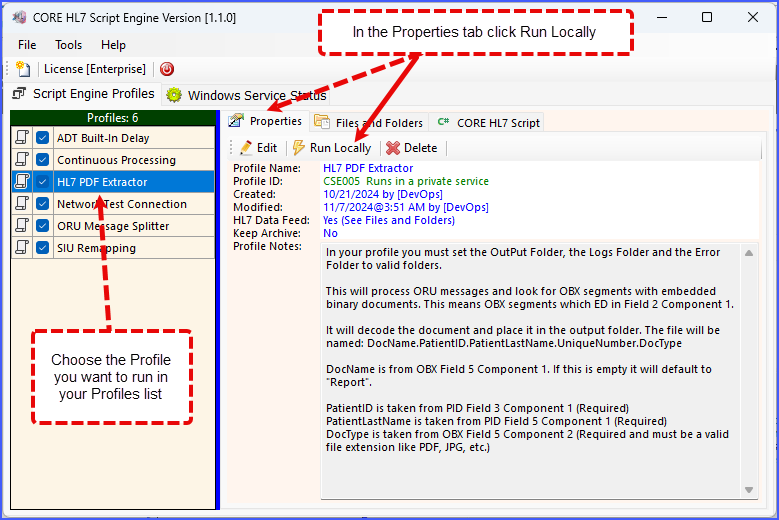Click the License [Enterprise] button

pyautogui.click(x=95, y=69)
